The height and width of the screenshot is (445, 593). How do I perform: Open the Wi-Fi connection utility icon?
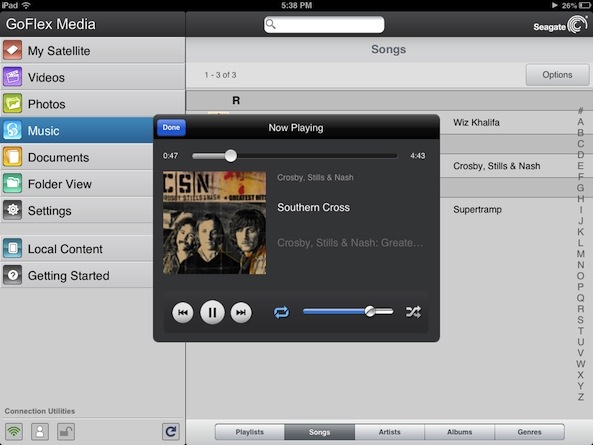tap(14, 431)
